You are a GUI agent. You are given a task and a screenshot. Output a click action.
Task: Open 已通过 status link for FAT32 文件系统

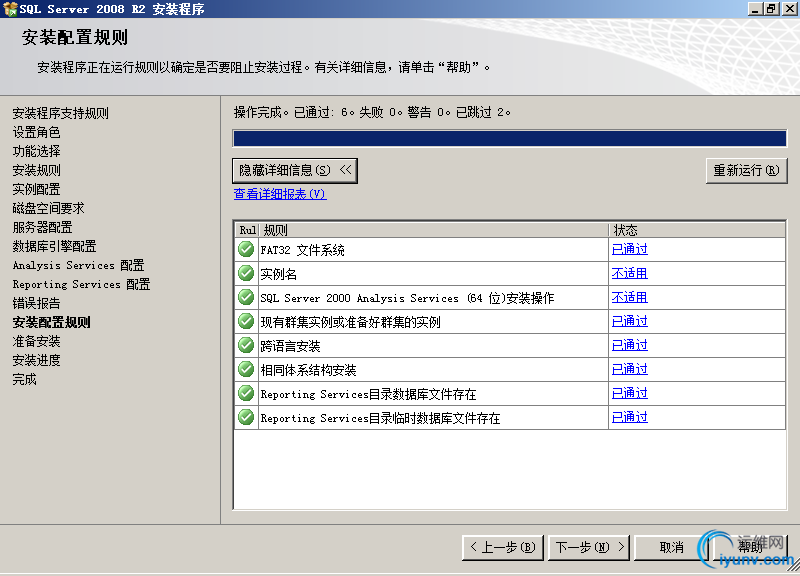(630, 249)
